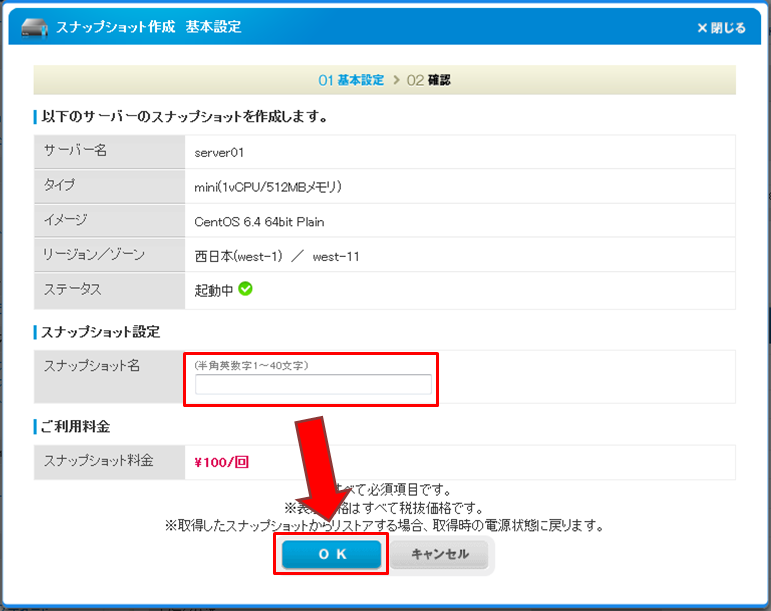This screenshot has height=611, width=771.
Task: Click the ¥100/回 snapshot fee
Action: 219,462
